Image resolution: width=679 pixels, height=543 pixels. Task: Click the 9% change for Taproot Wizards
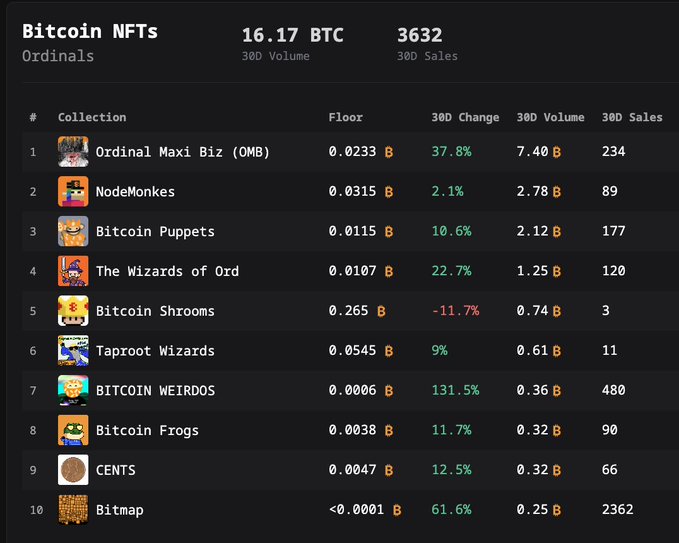tap(440, 351)
